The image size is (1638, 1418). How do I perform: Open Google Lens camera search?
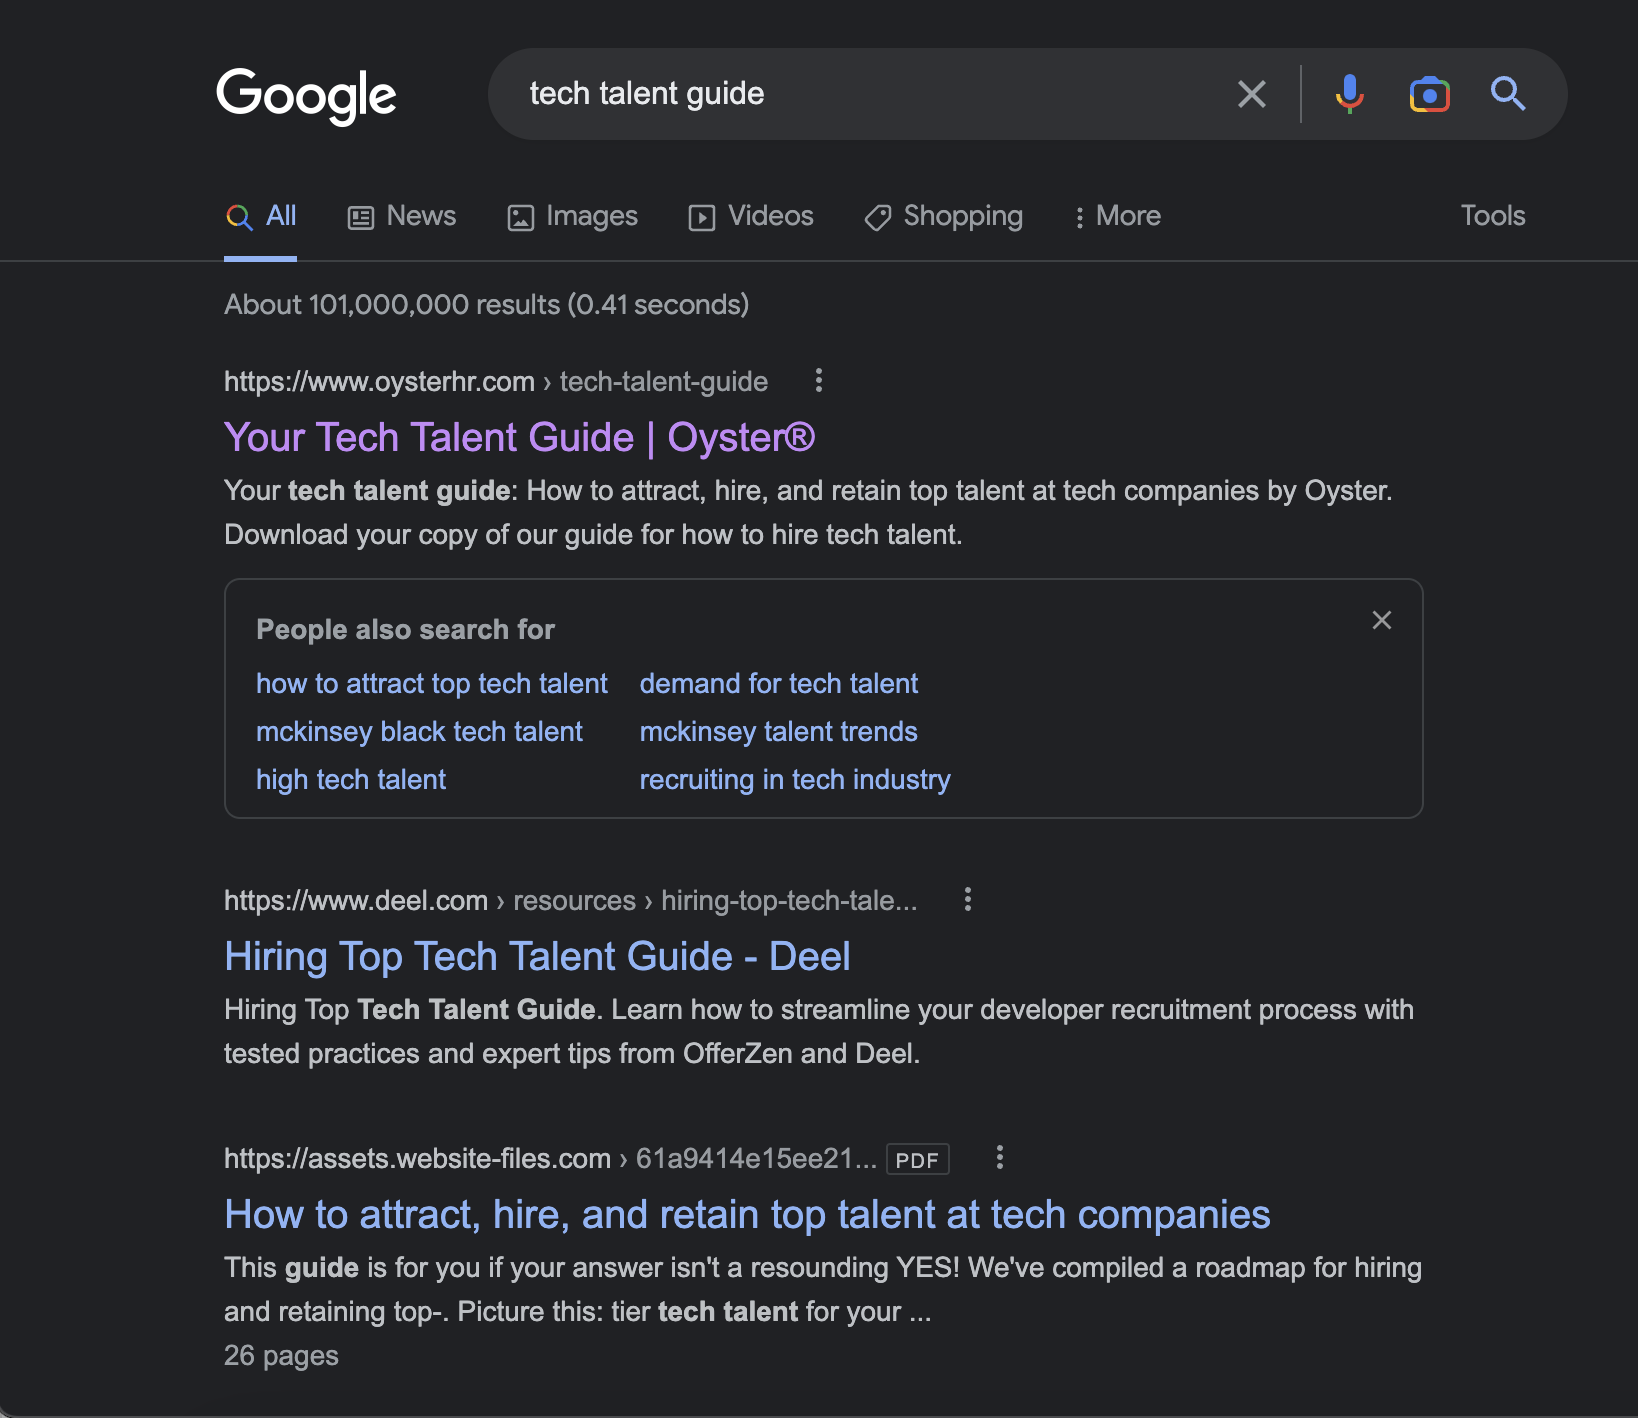1429,94
